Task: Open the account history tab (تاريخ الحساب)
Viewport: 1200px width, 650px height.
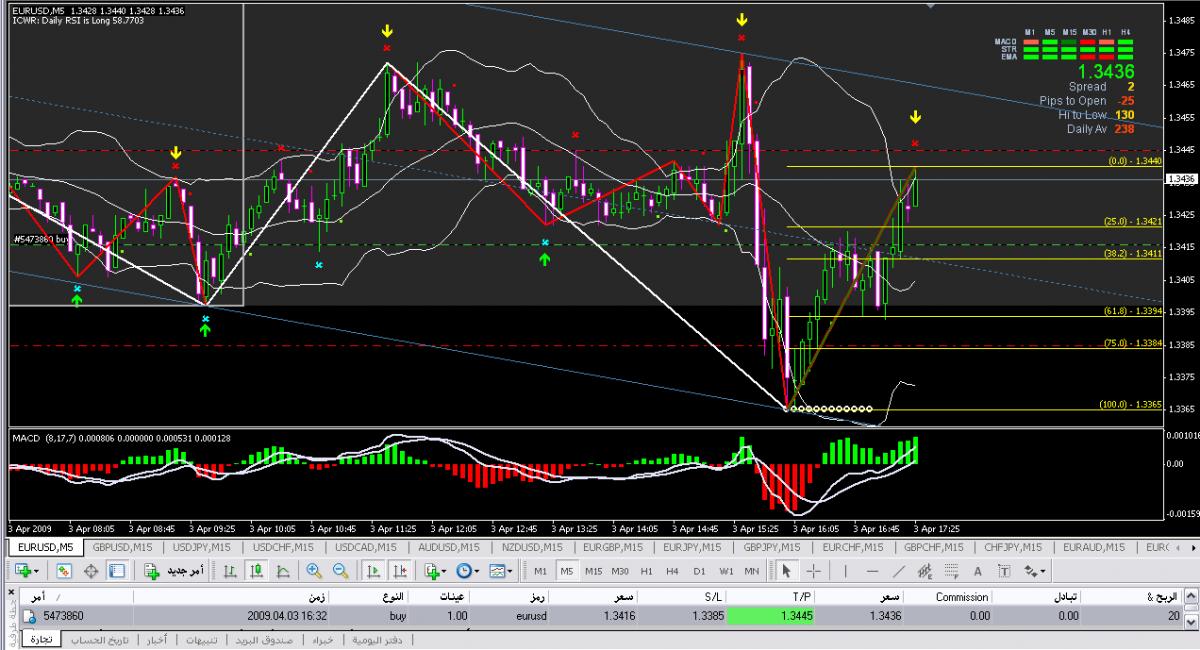Action: (x=98, y=639)
